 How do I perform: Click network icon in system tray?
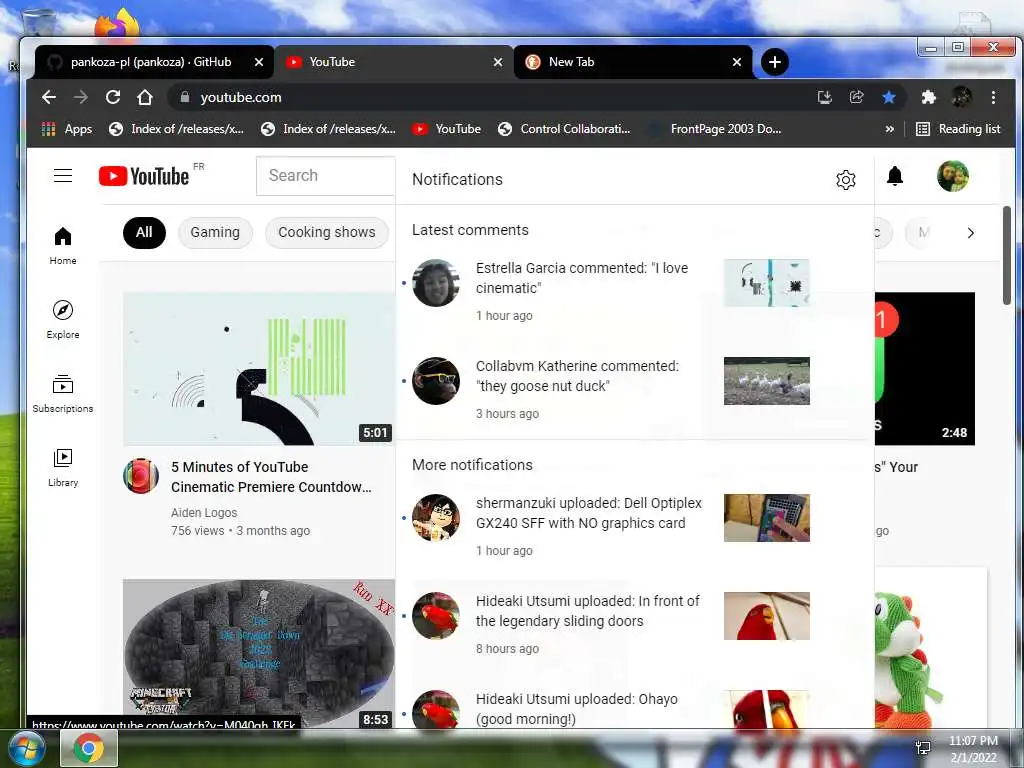[x=923, y=748]
